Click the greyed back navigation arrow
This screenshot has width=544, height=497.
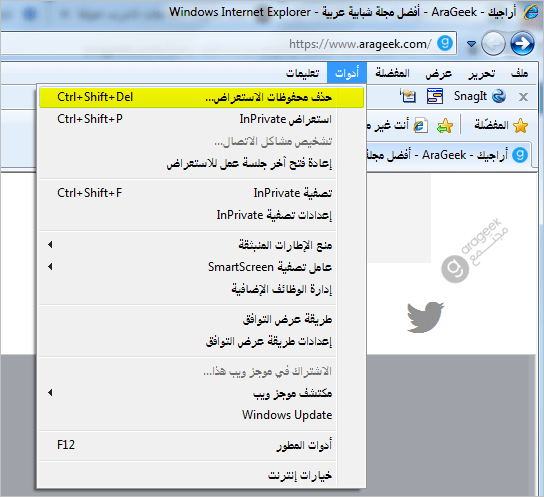[x=493, y=44]
